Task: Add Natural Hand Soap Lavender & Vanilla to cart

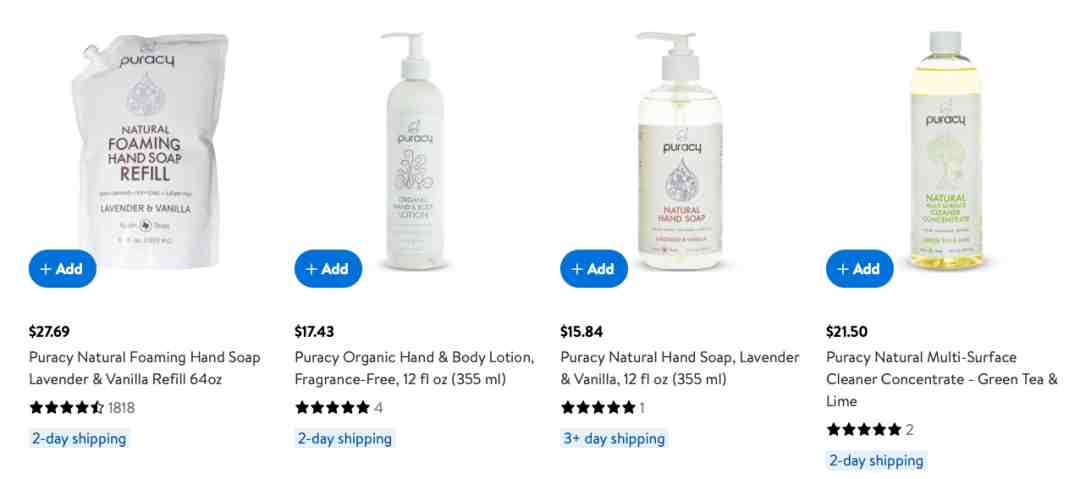Action: click(x=594, y=269)
